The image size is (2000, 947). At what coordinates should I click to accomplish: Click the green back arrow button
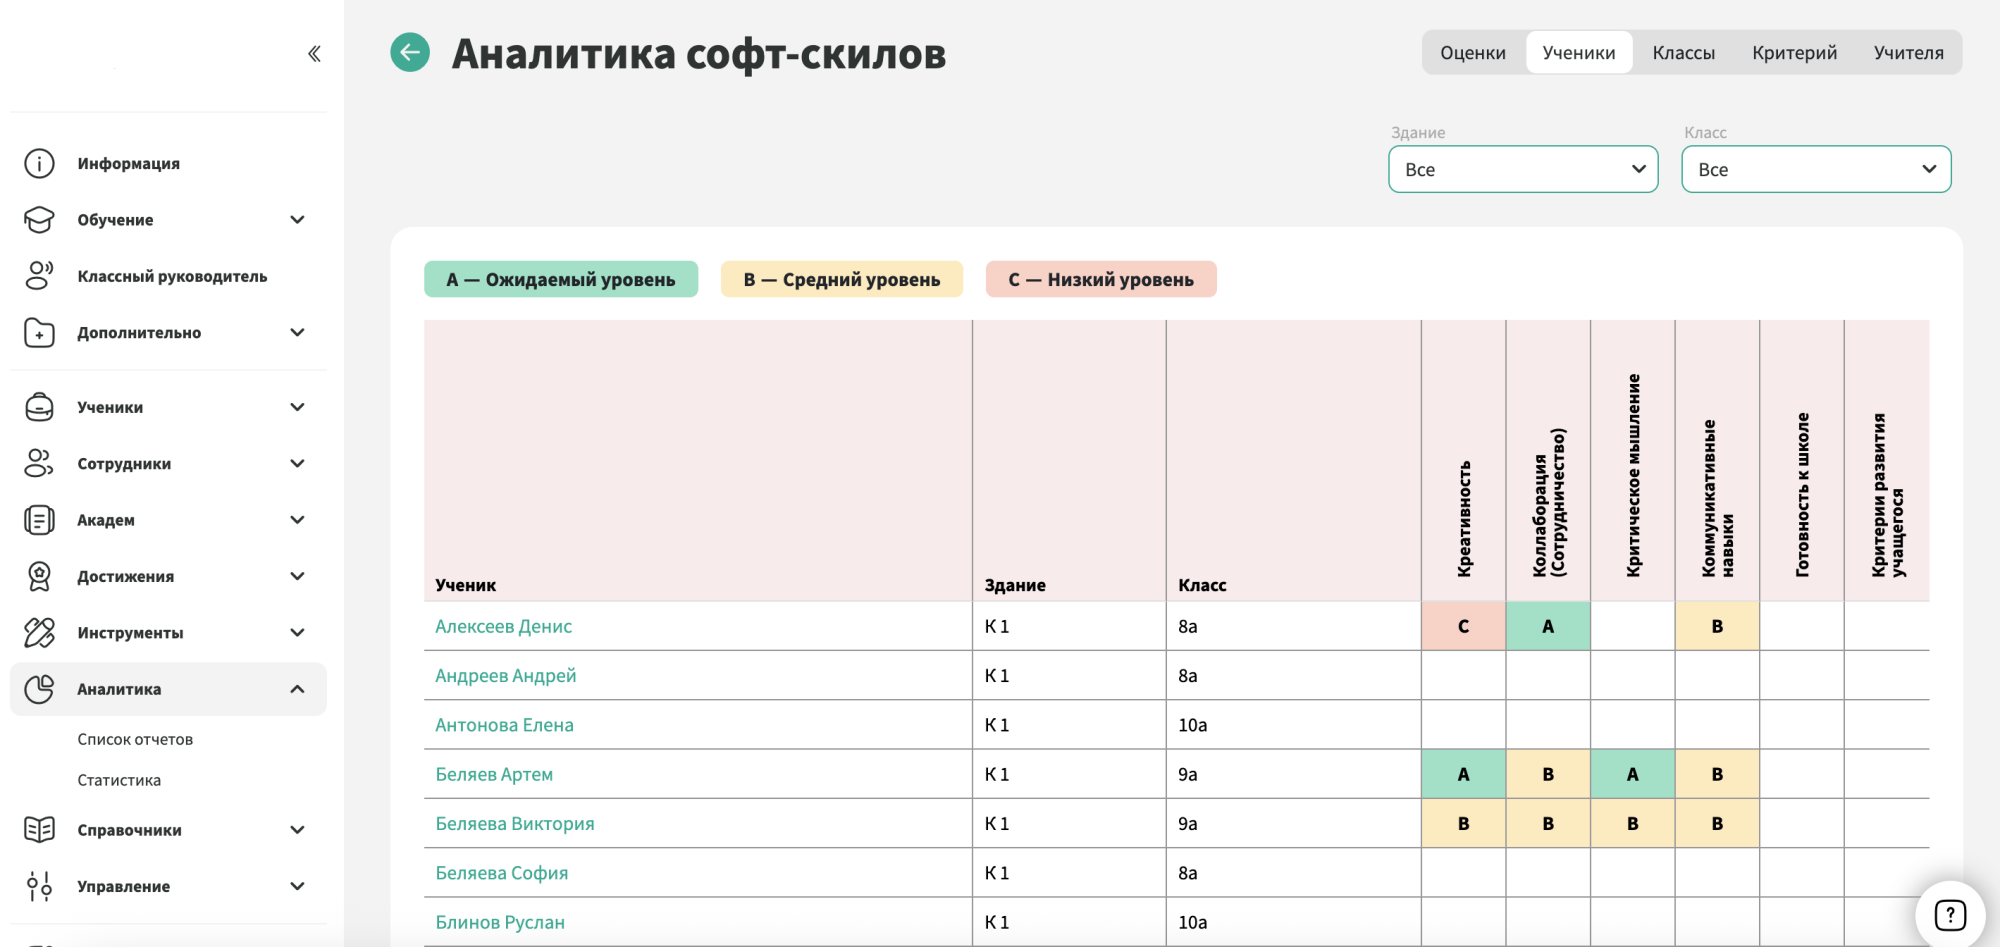[x=410, y=53]
